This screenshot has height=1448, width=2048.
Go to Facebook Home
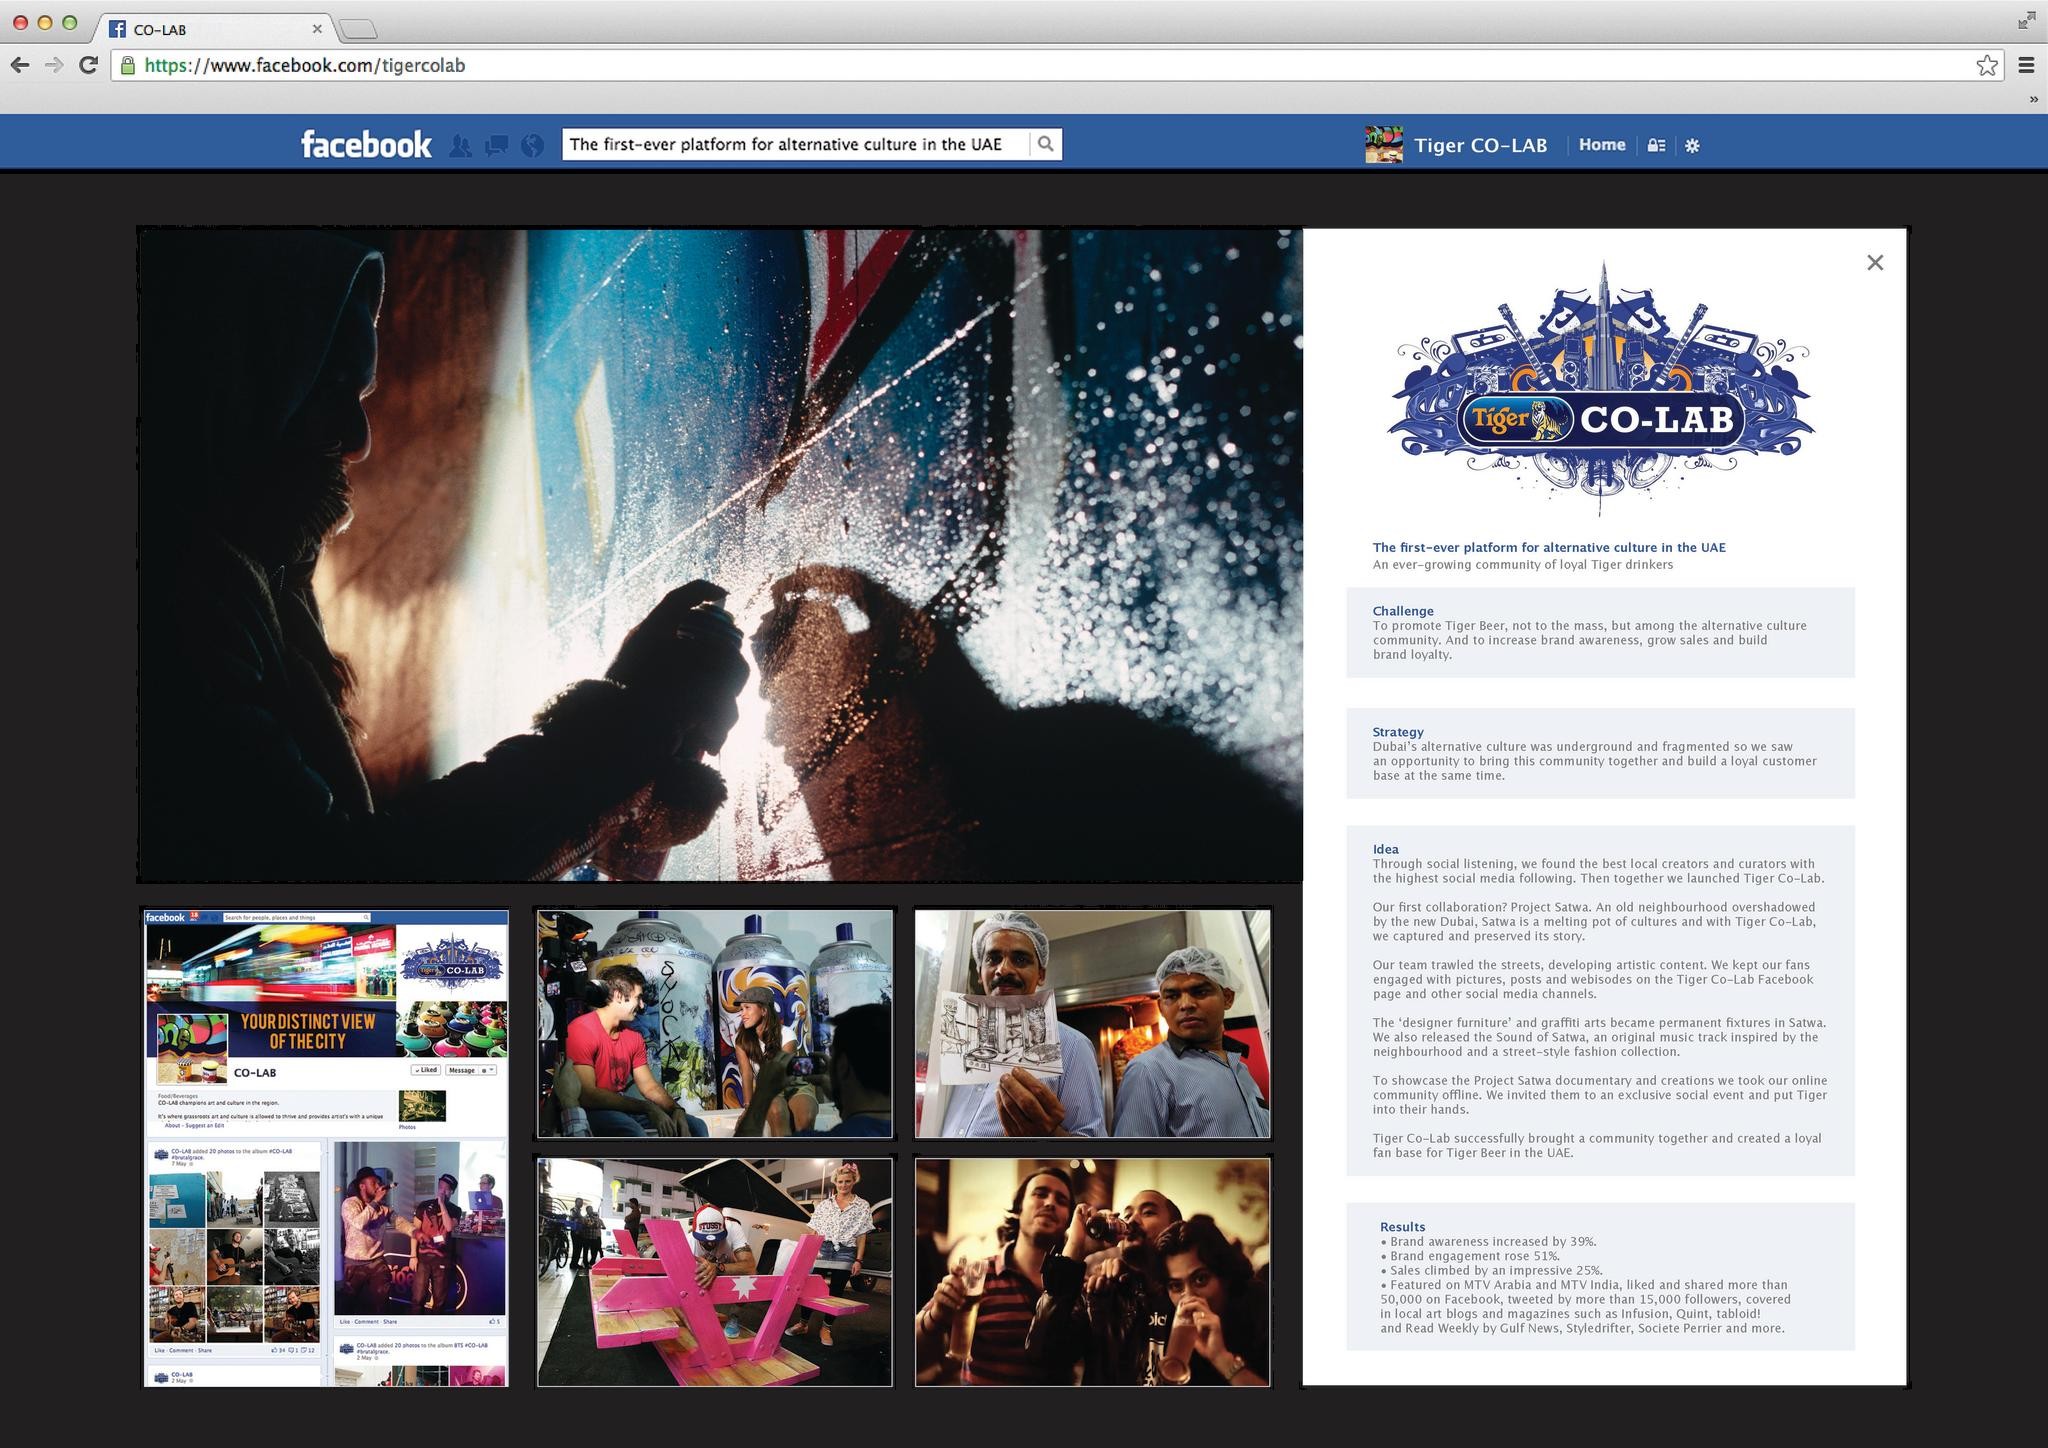[x=1602, y=145]
